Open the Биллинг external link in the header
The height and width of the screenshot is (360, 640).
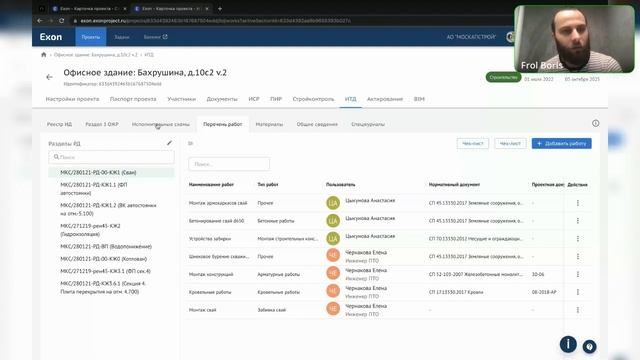point(156,37)
